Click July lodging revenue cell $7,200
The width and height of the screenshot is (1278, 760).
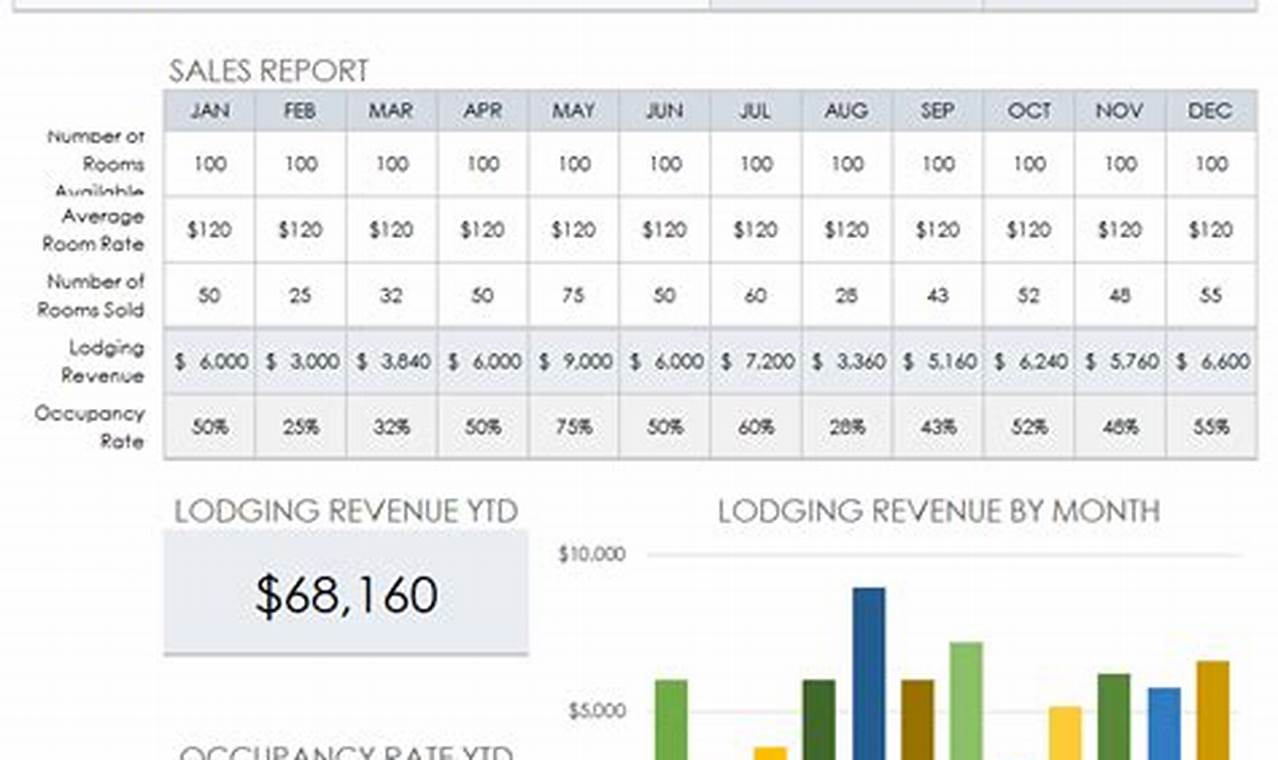click(x=755, y=362)
